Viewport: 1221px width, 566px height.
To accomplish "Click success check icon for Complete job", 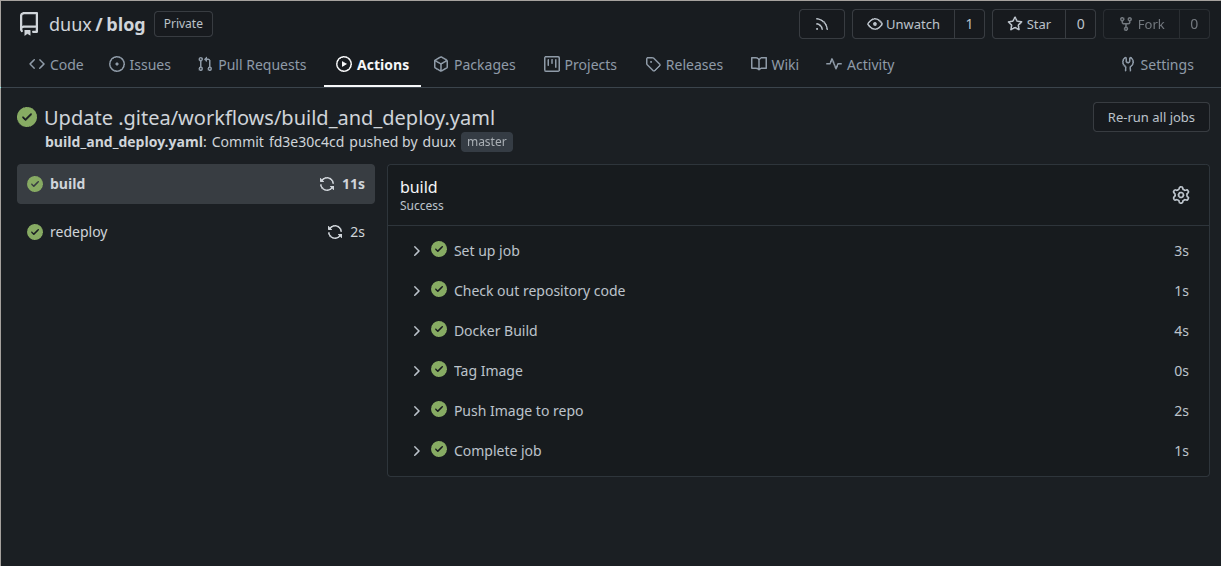I will tap(438, 449).
